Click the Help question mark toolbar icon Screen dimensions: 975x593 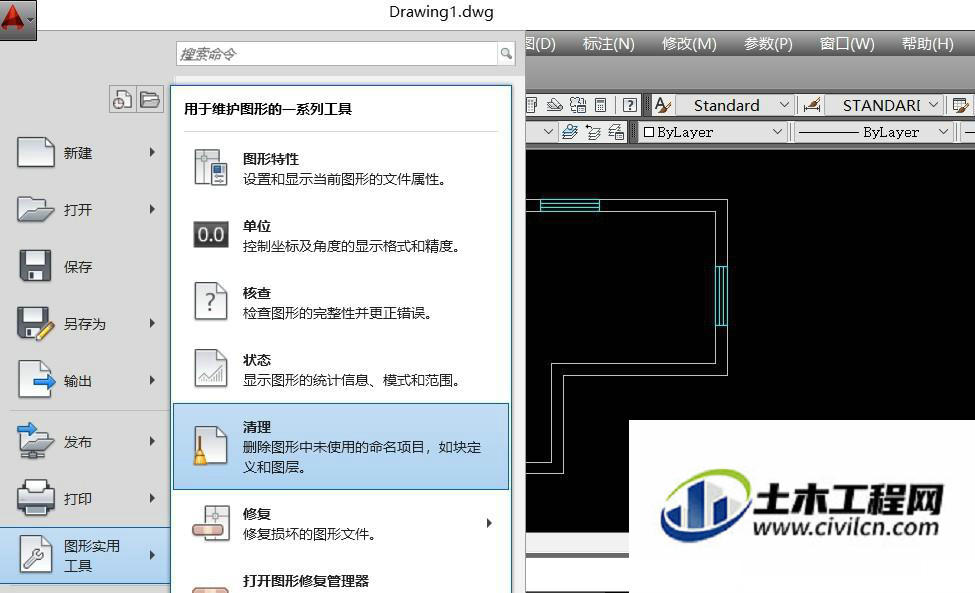click(629, 105)
